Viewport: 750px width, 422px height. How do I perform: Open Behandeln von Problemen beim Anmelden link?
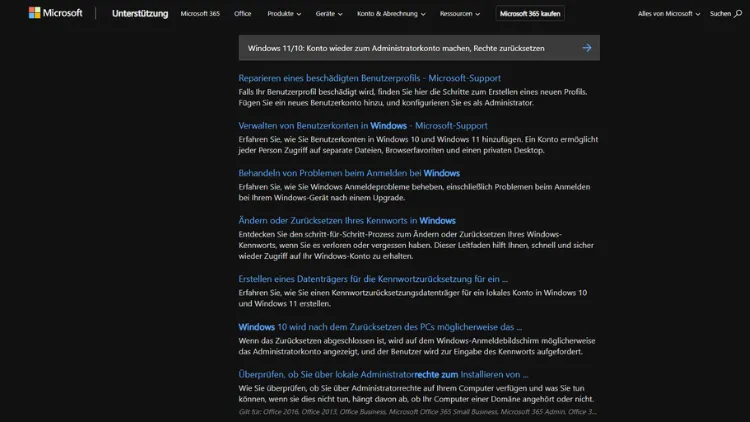[x=349, y=173]
